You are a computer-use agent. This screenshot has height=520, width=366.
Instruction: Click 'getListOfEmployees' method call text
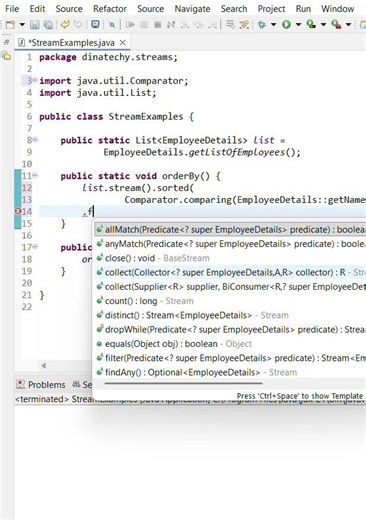pyautogui.click(x=237, y=152)
